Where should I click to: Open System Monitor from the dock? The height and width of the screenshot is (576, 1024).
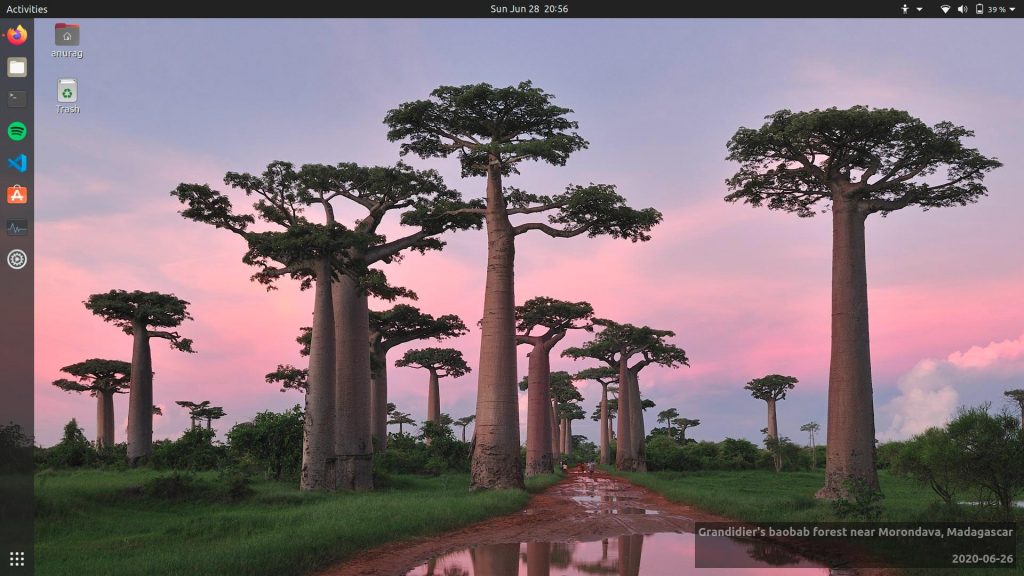(x=17, y=227)
